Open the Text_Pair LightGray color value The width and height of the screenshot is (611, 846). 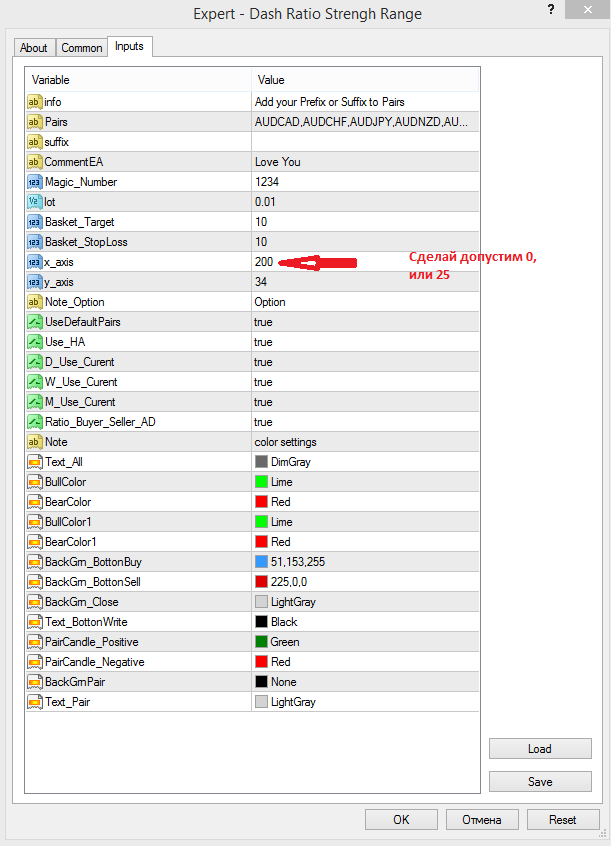(x=365, y=701)
